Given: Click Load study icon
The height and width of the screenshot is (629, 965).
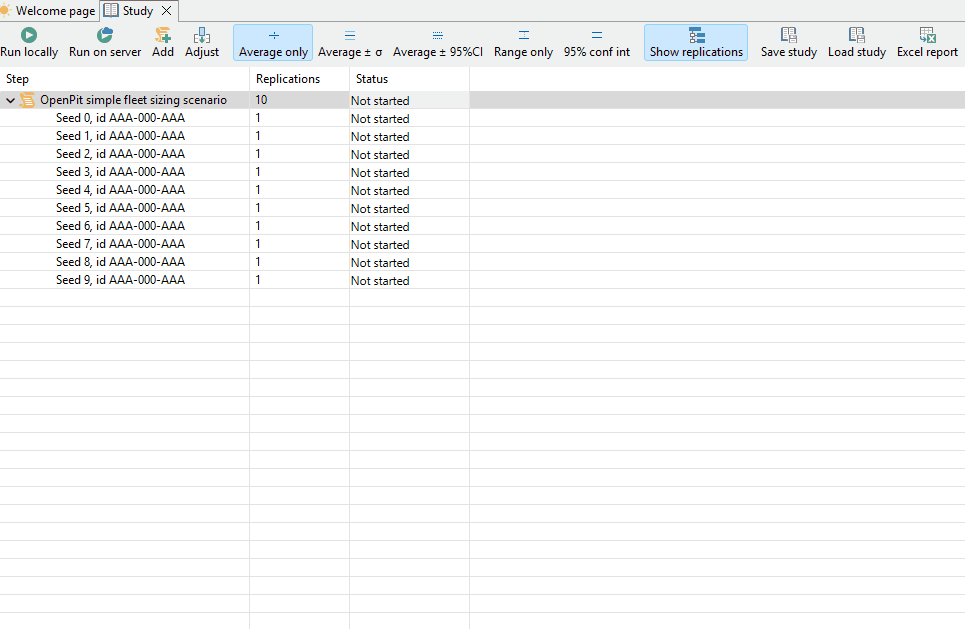Looking at the screenshot, I should point(857,35).
